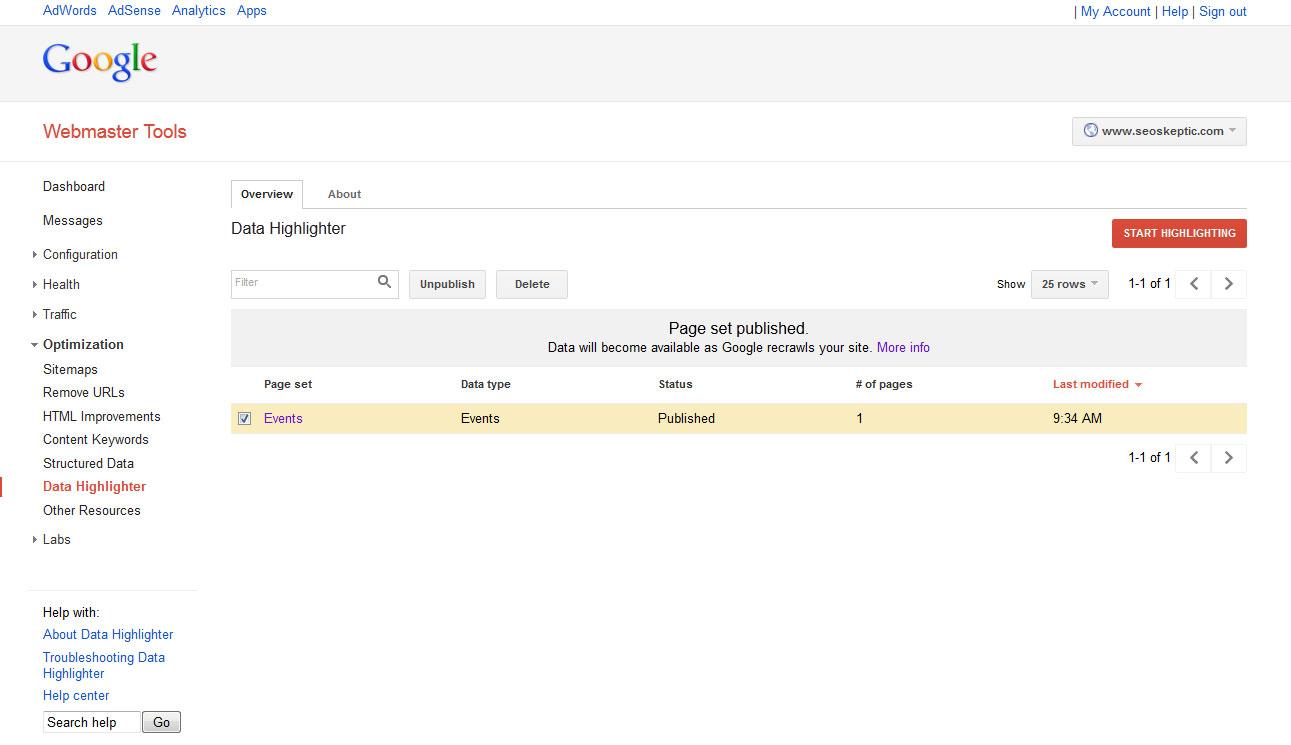Open the Apps link

(x=252, y=11)
